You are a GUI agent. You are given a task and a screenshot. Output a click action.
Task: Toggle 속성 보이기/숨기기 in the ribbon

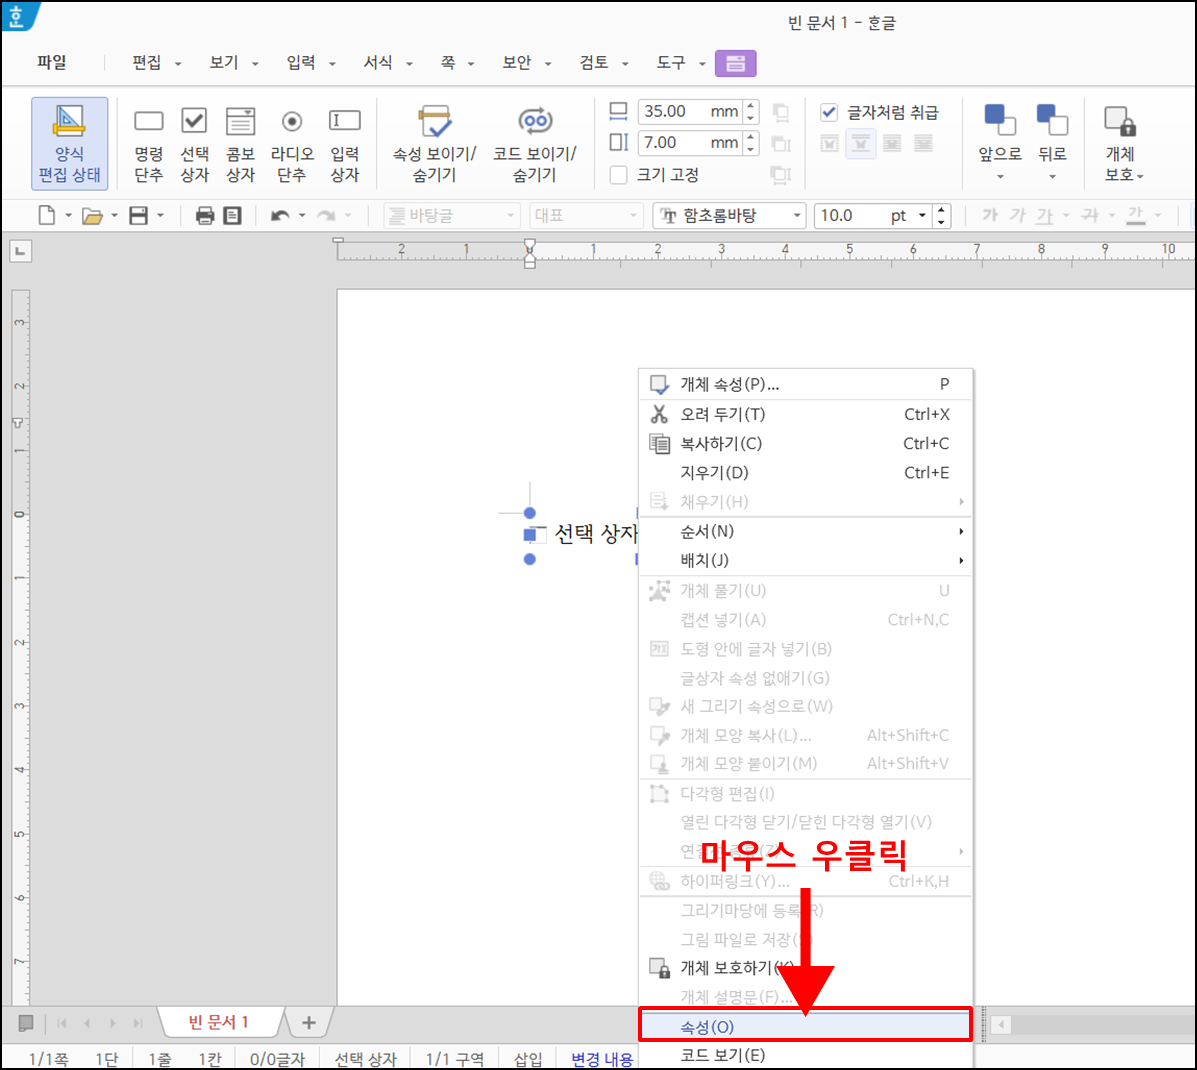point(436,143)
